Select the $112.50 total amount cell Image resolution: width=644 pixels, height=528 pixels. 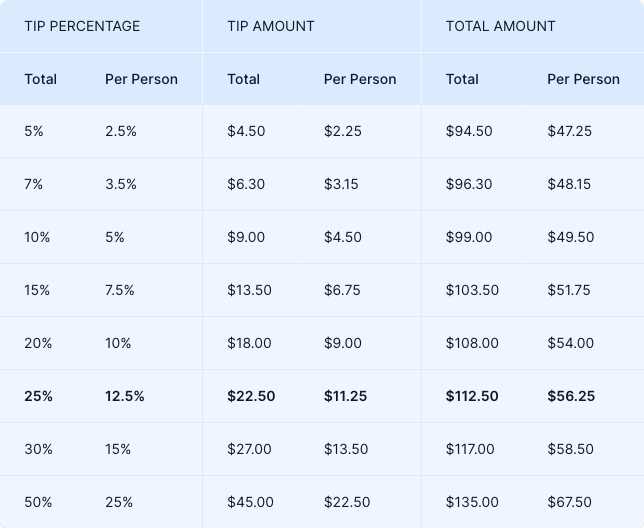coord(472,396)
